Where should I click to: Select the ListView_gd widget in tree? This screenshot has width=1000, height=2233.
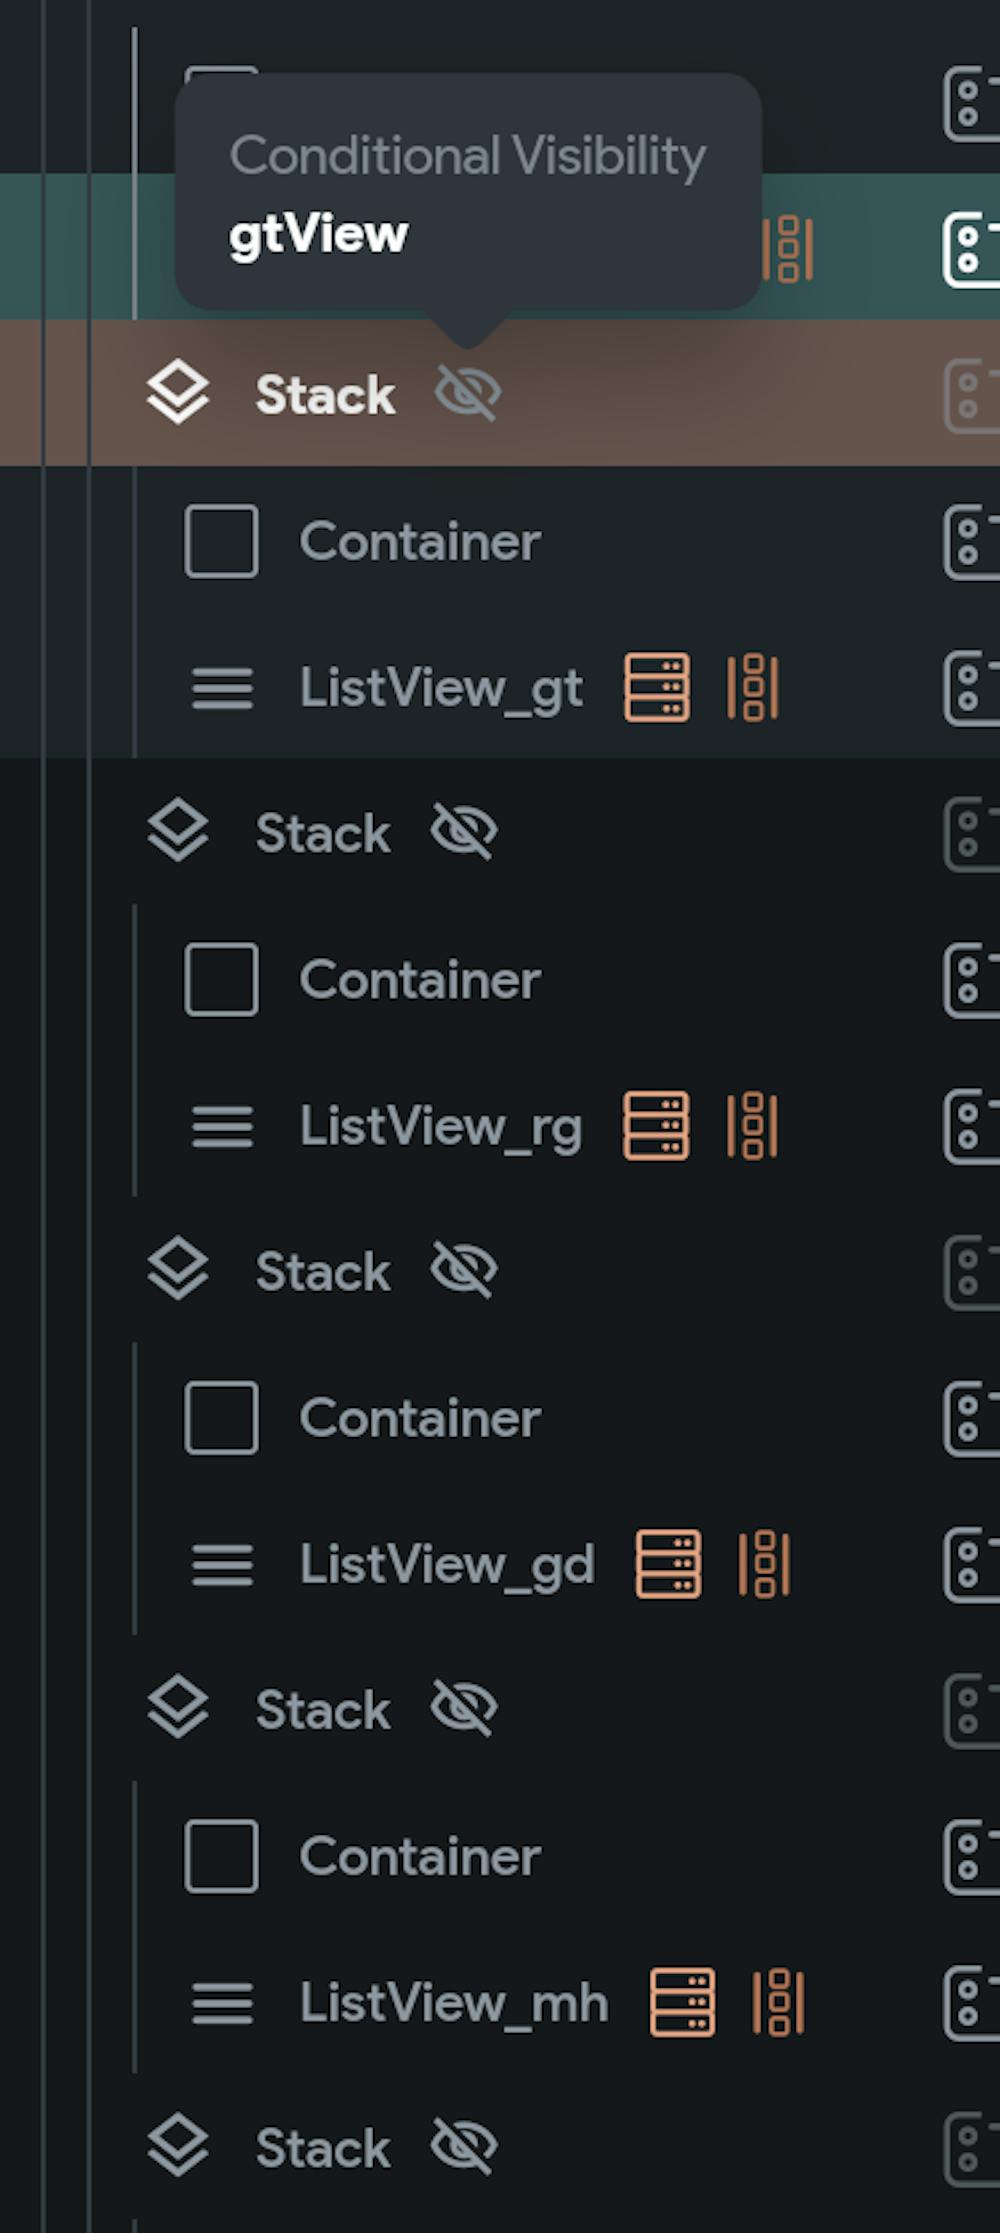pos(446,1564)
